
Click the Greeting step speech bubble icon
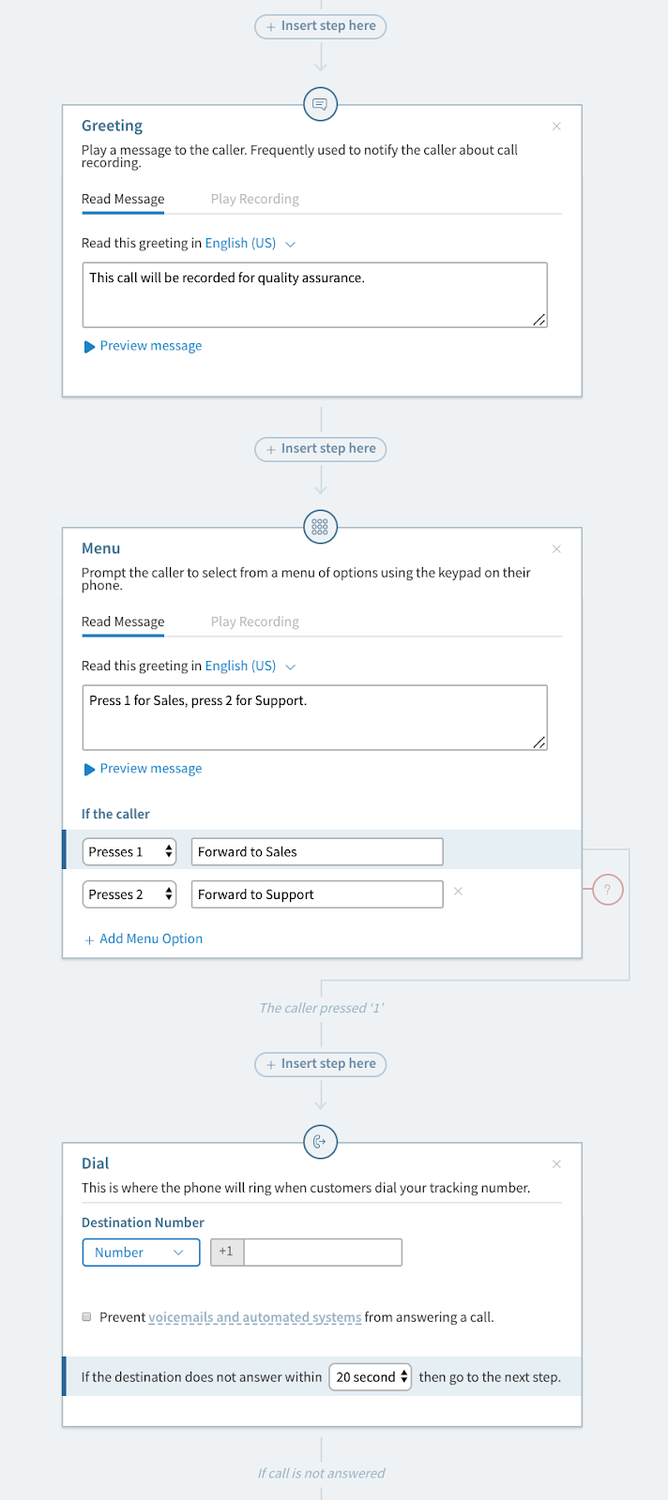pos(320,104)
